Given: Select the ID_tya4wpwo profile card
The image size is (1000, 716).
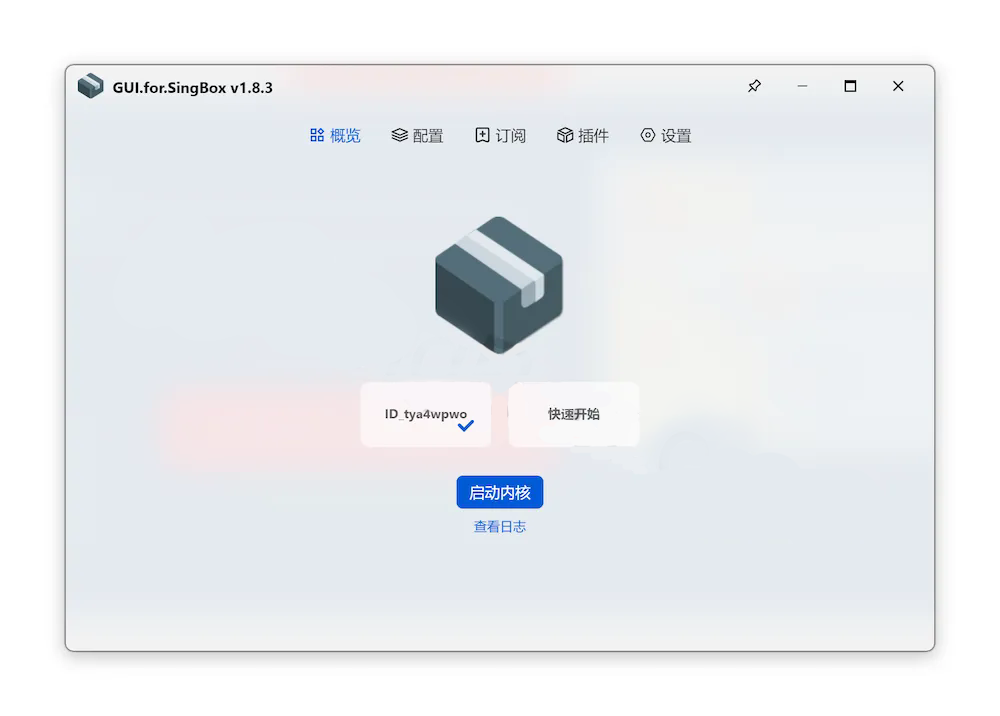Looking at the screenshot, I should 425,414.
